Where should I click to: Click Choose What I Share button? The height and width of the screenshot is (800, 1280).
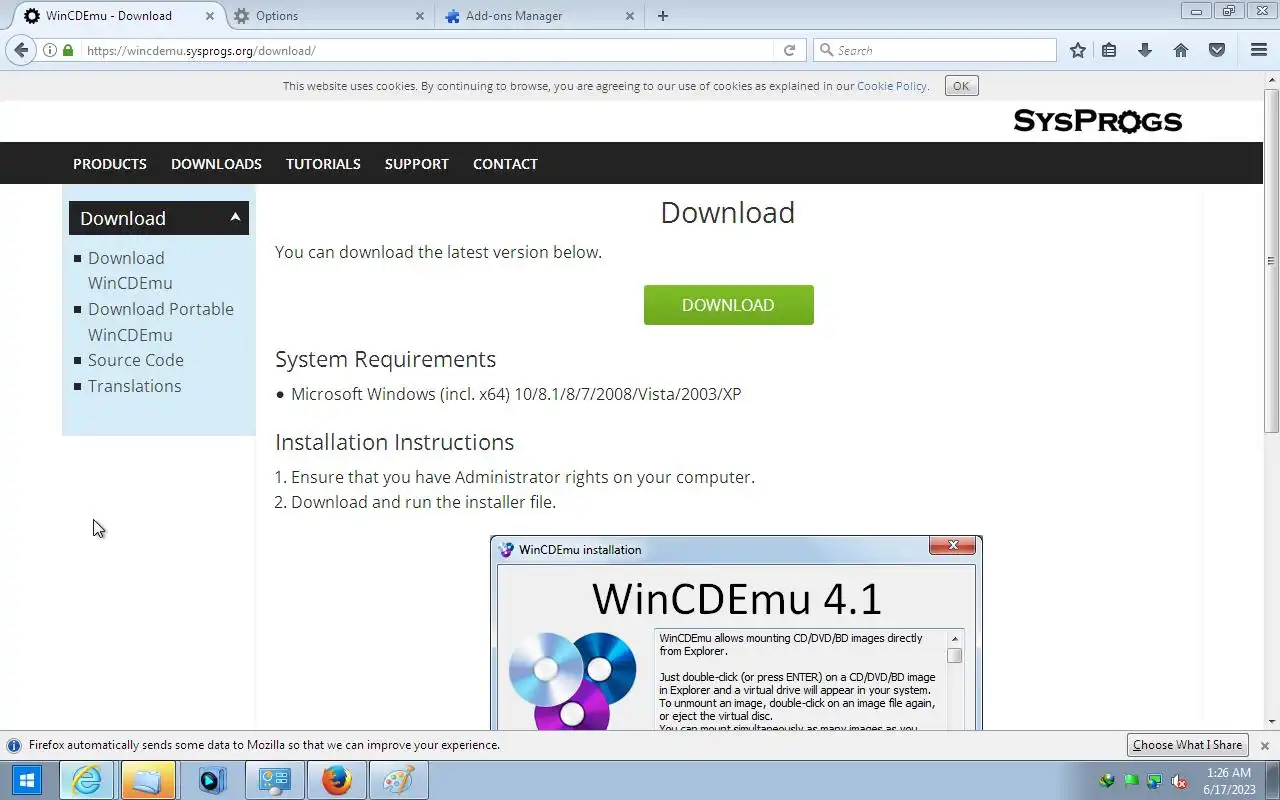1188,745
